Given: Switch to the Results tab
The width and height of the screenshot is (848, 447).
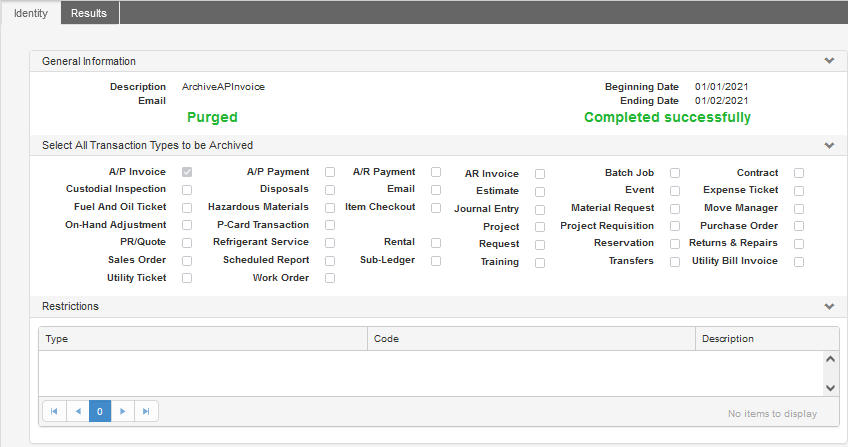Looking at the screenshot, I should click(89, 12).
